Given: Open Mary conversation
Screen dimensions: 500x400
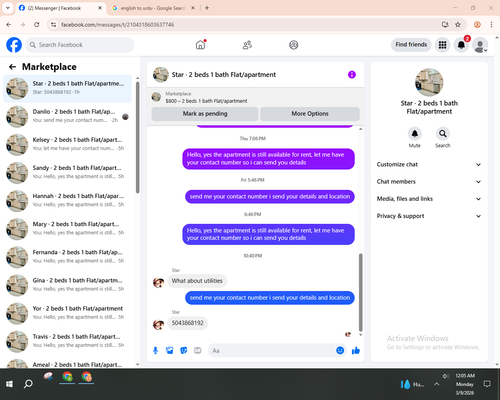Looking at the screenshot, I should (67, 229).
